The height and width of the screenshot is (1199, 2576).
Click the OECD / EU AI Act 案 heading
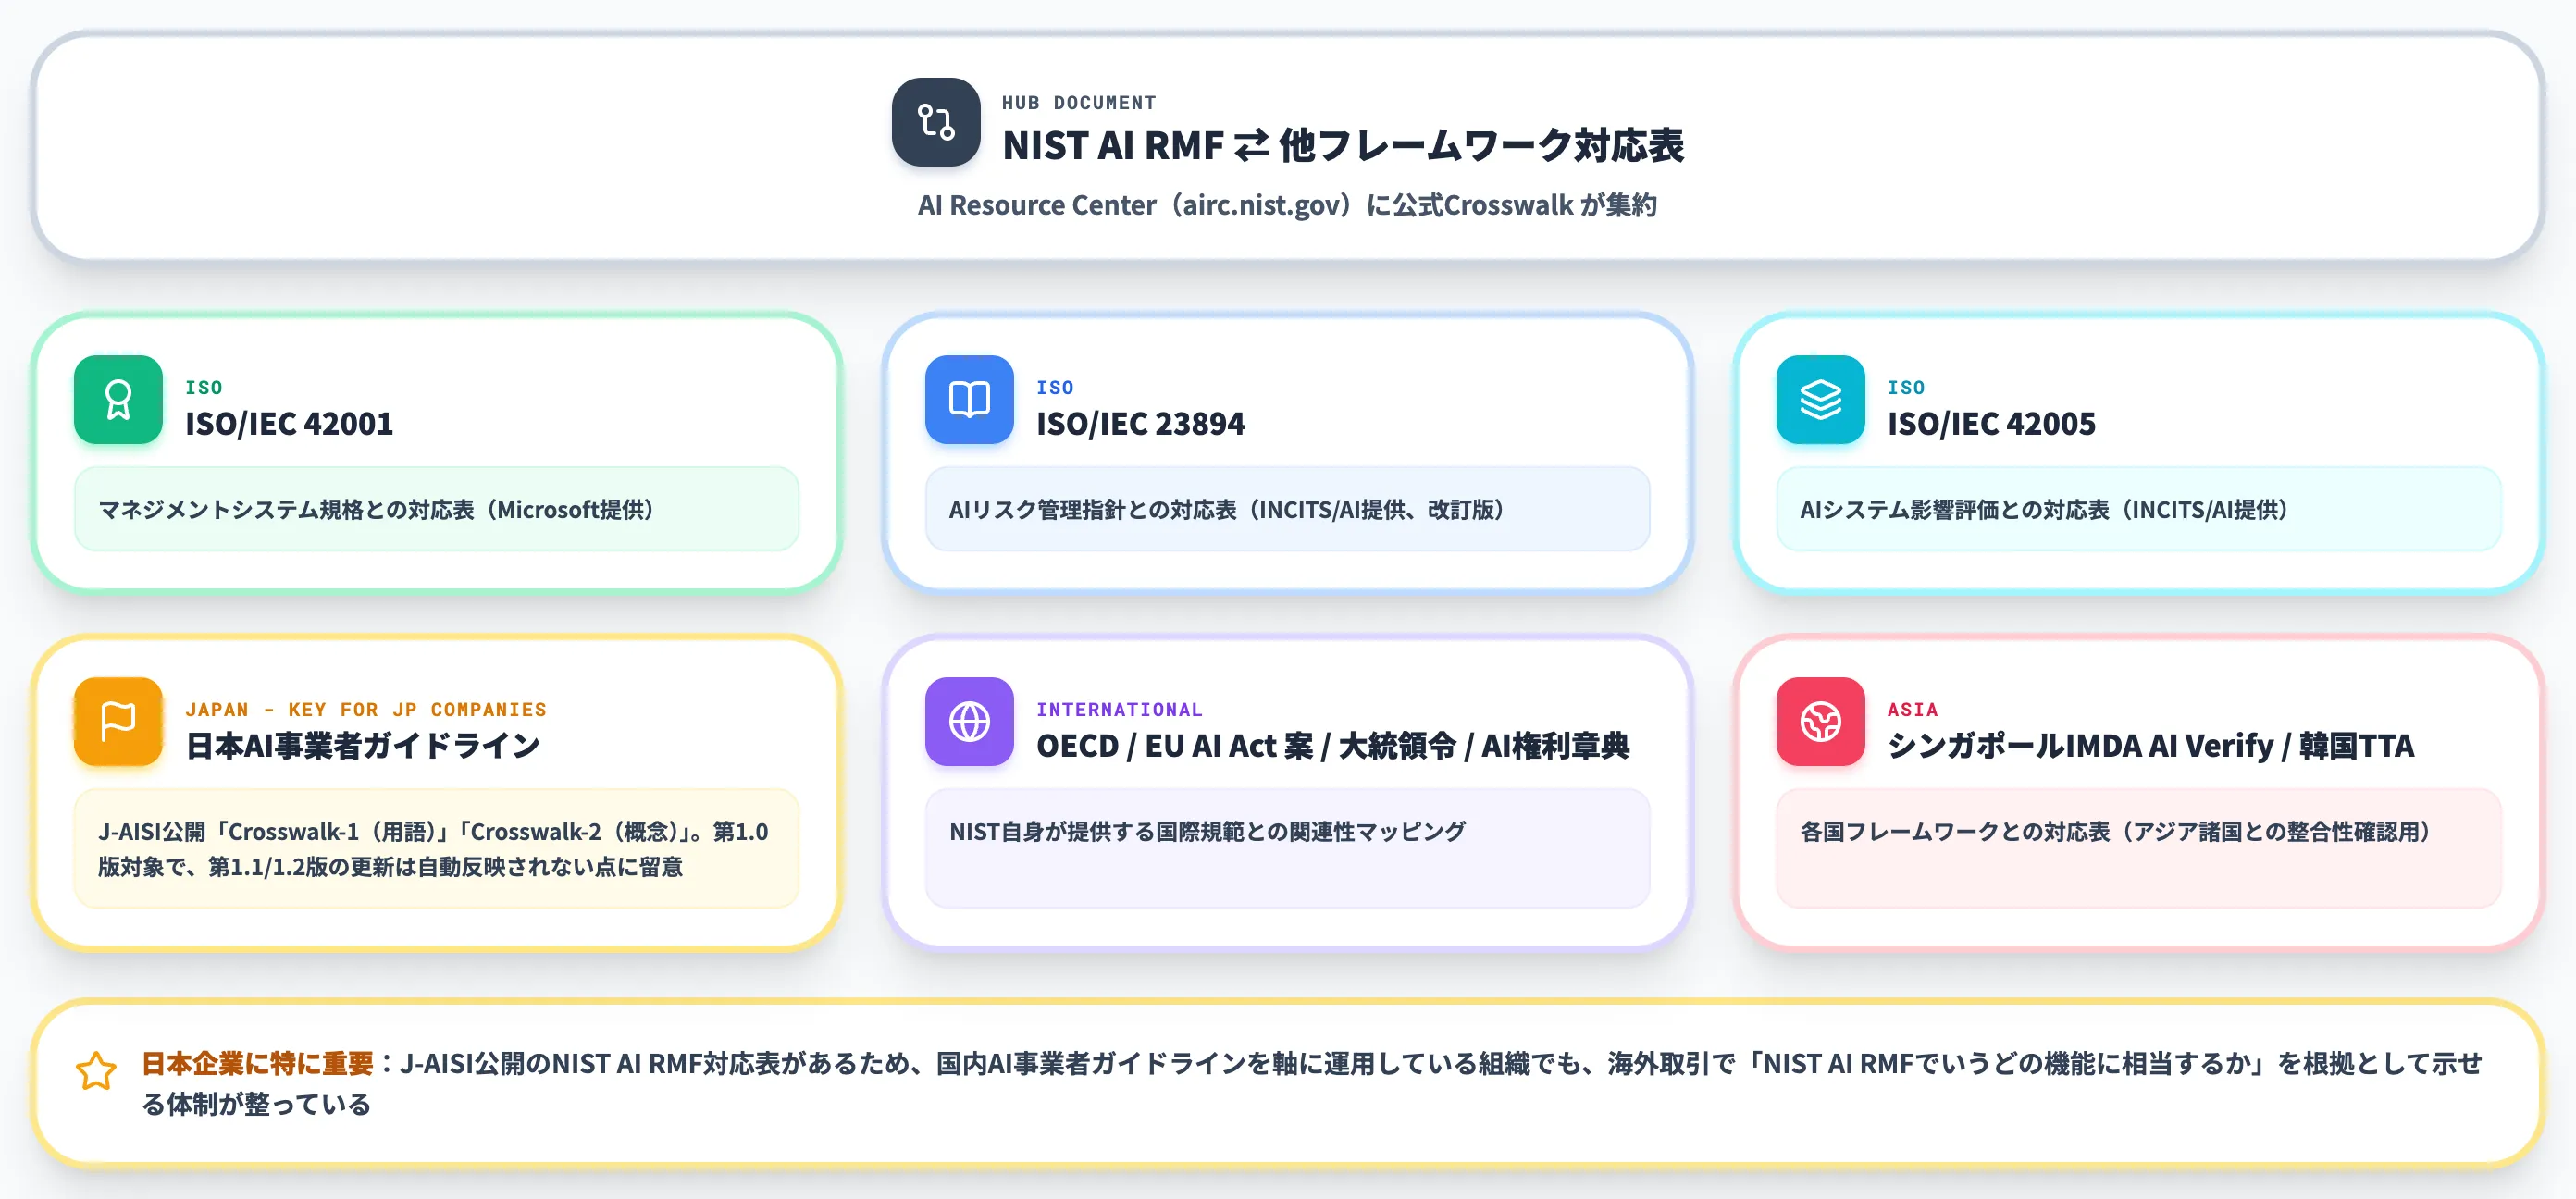1333,745
